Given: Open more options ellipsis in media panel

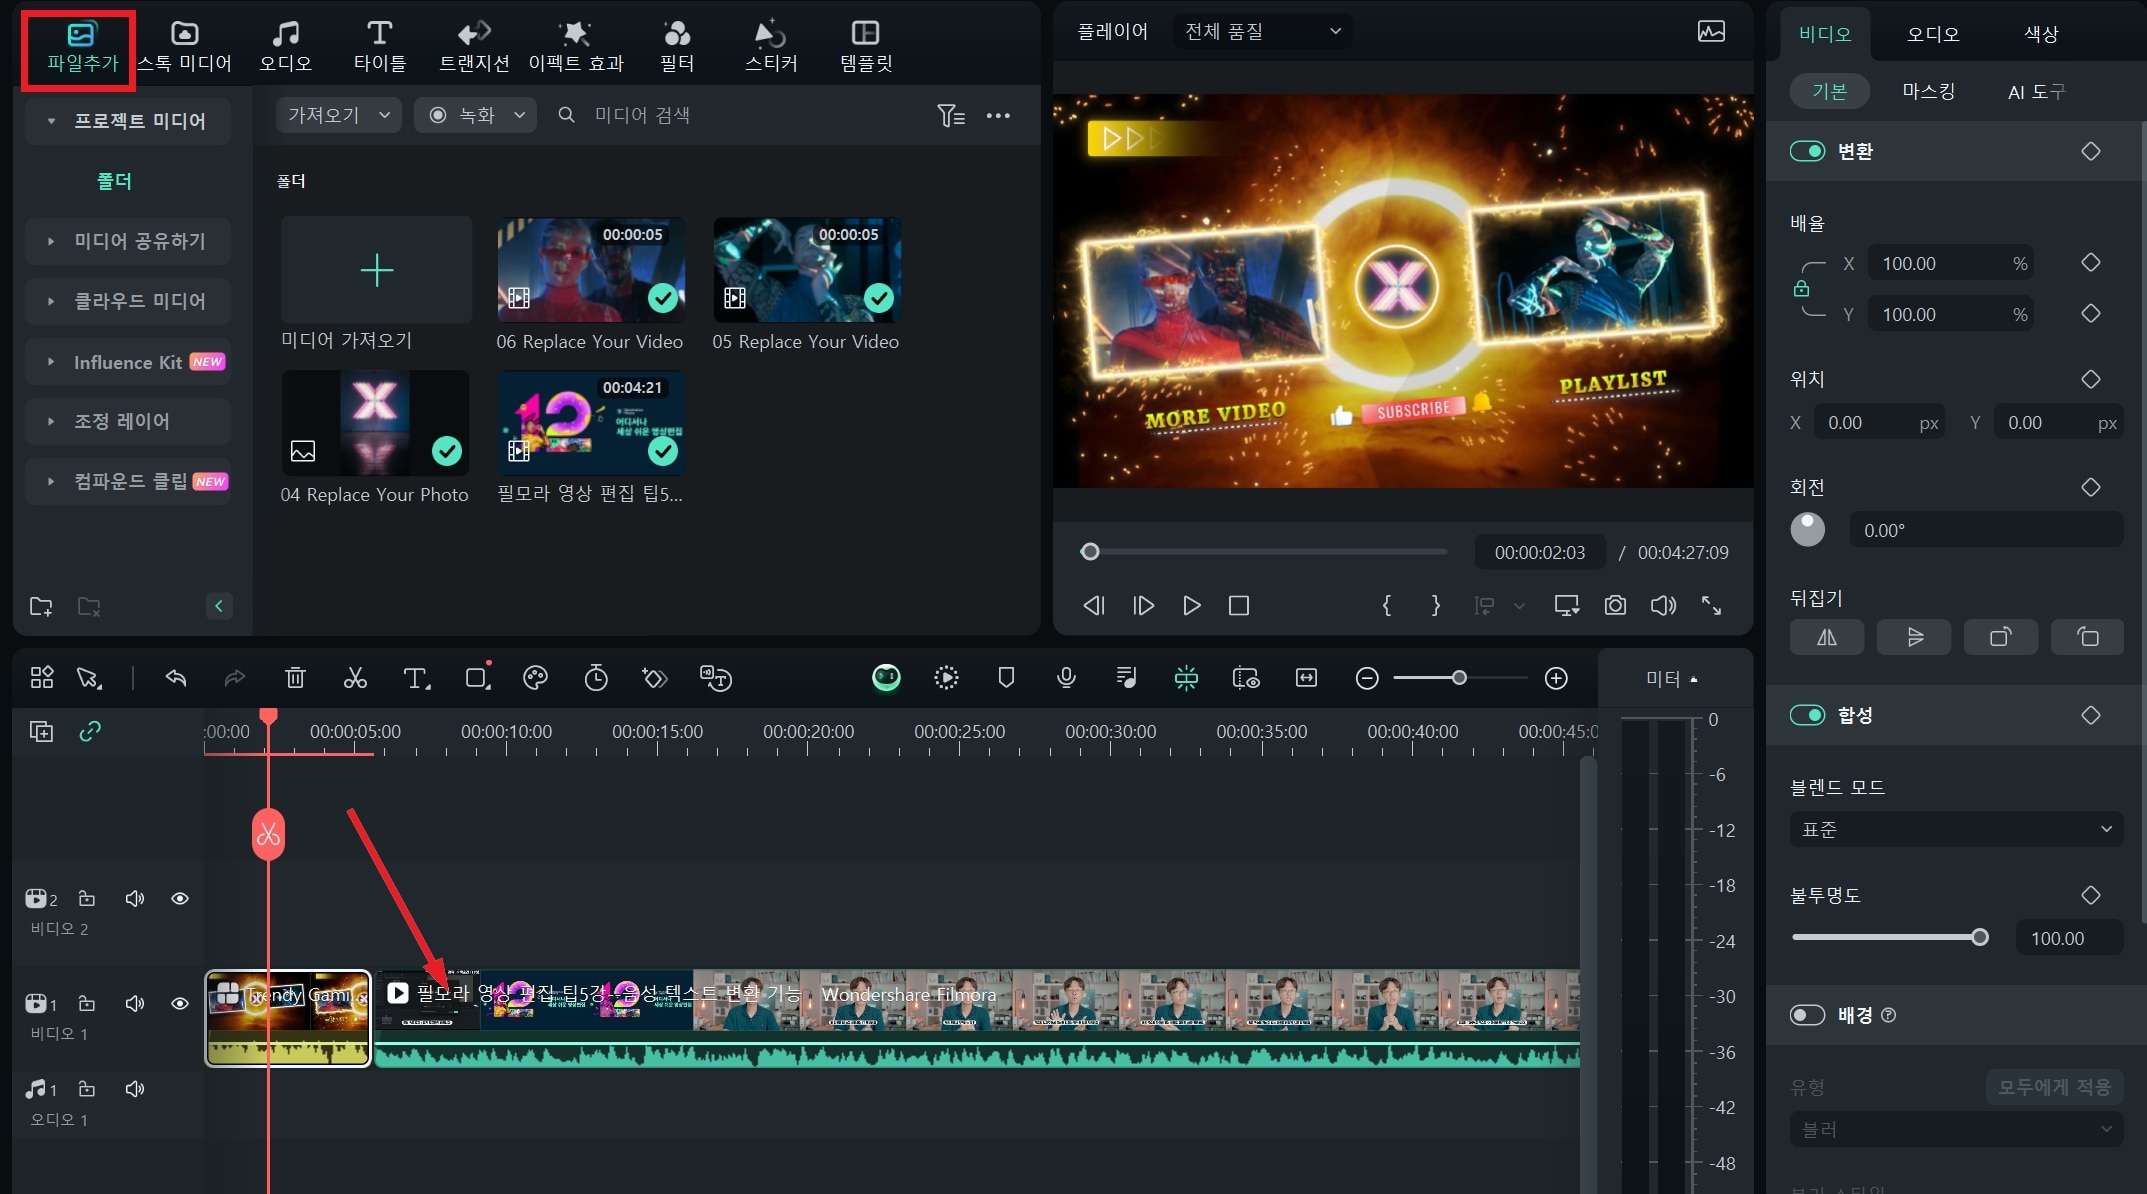Looking at the screenshot, I should (998, 116).
